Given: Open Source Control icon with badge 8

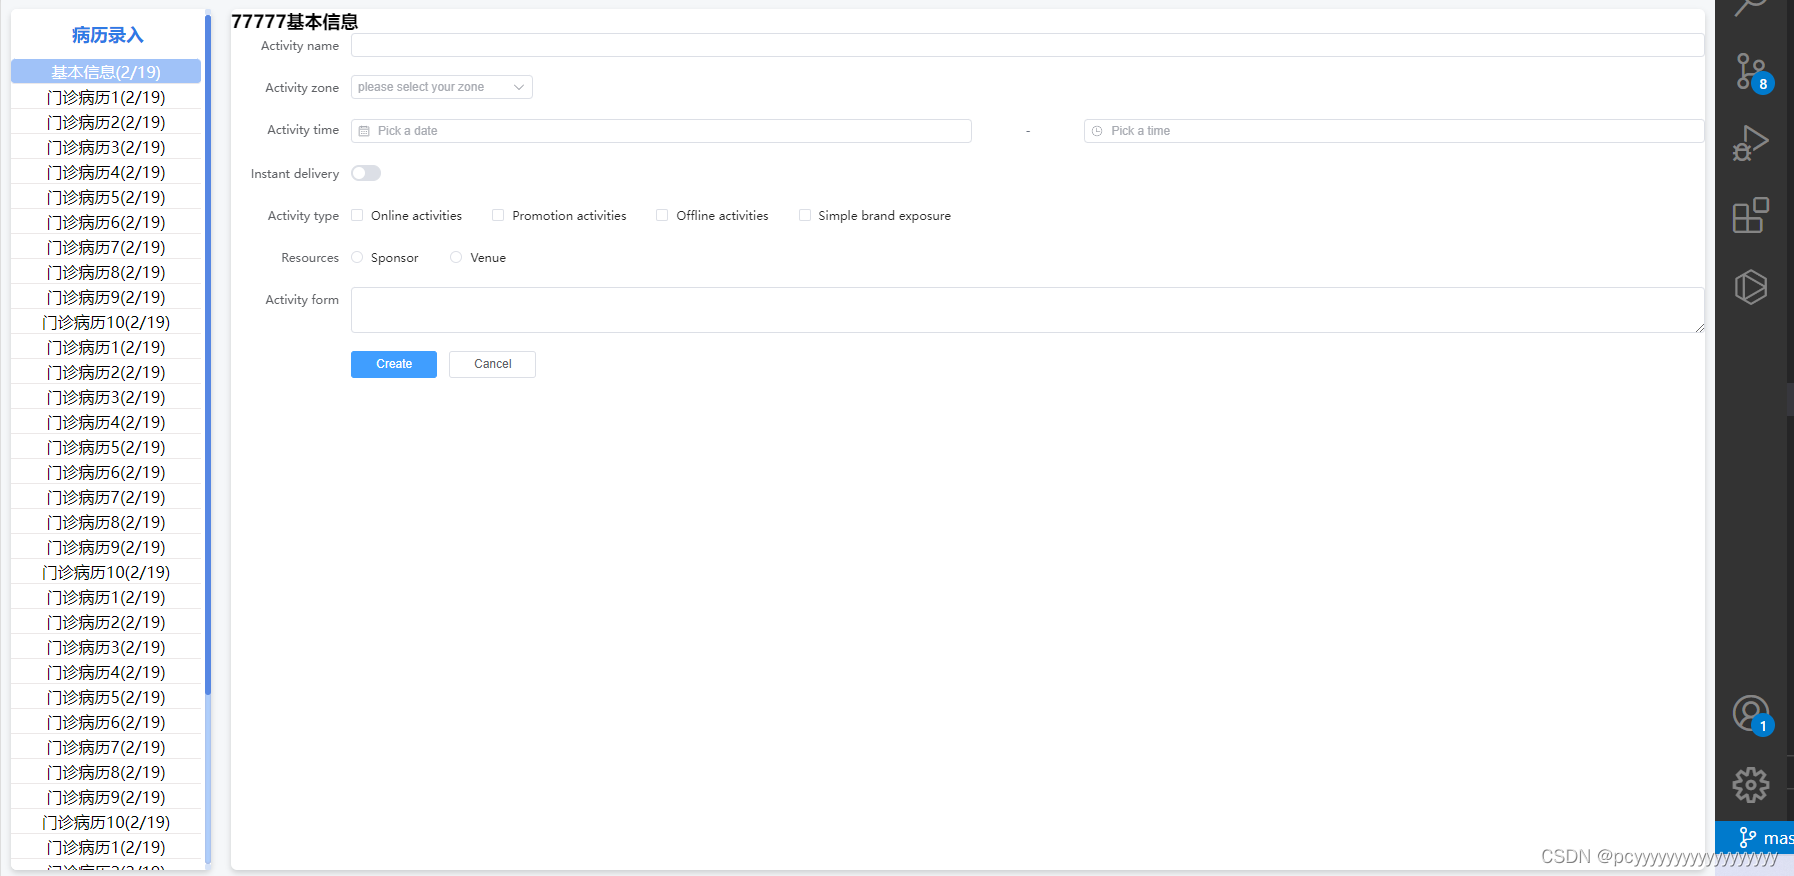Looking at the screenshot, I should (x=1751, y=72).
